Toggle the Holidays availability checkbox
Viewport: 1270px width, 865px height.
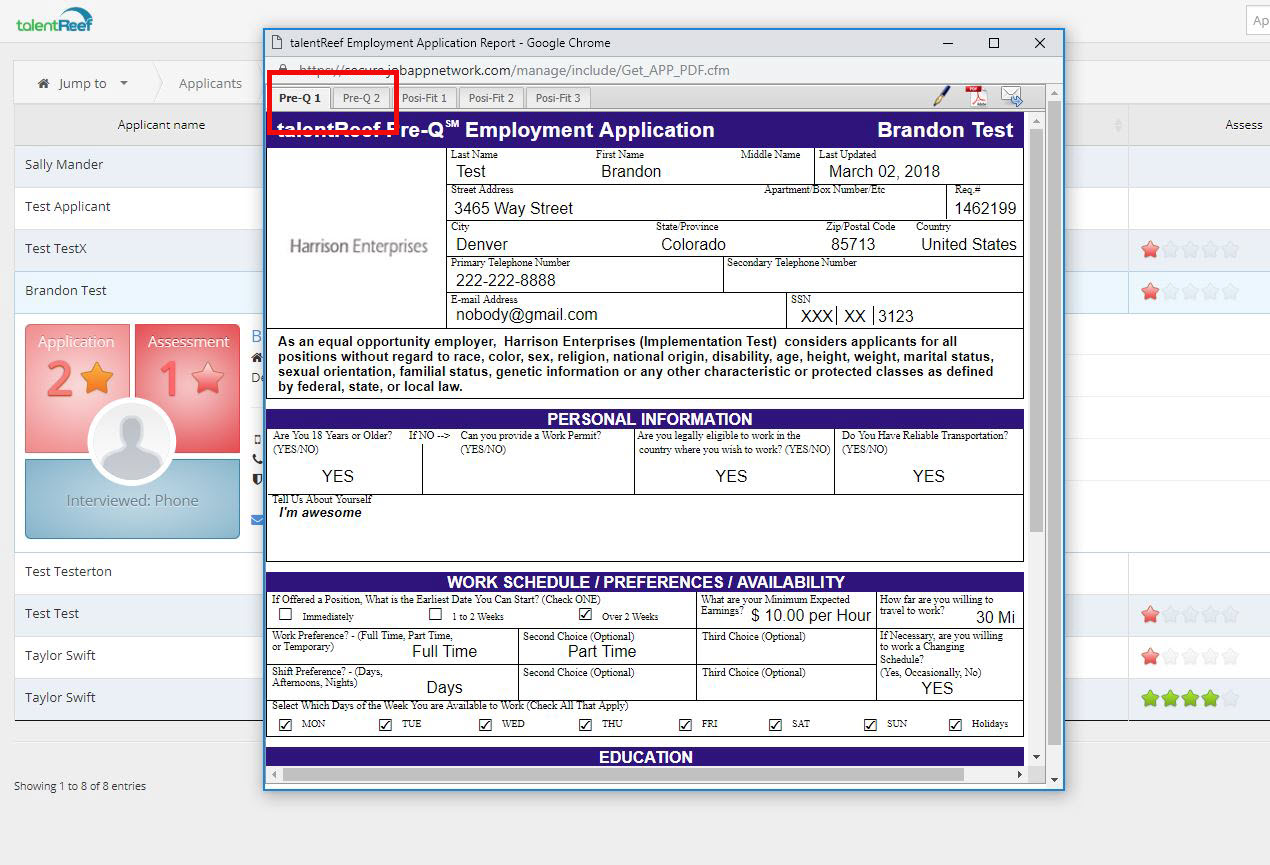[955, 725]
